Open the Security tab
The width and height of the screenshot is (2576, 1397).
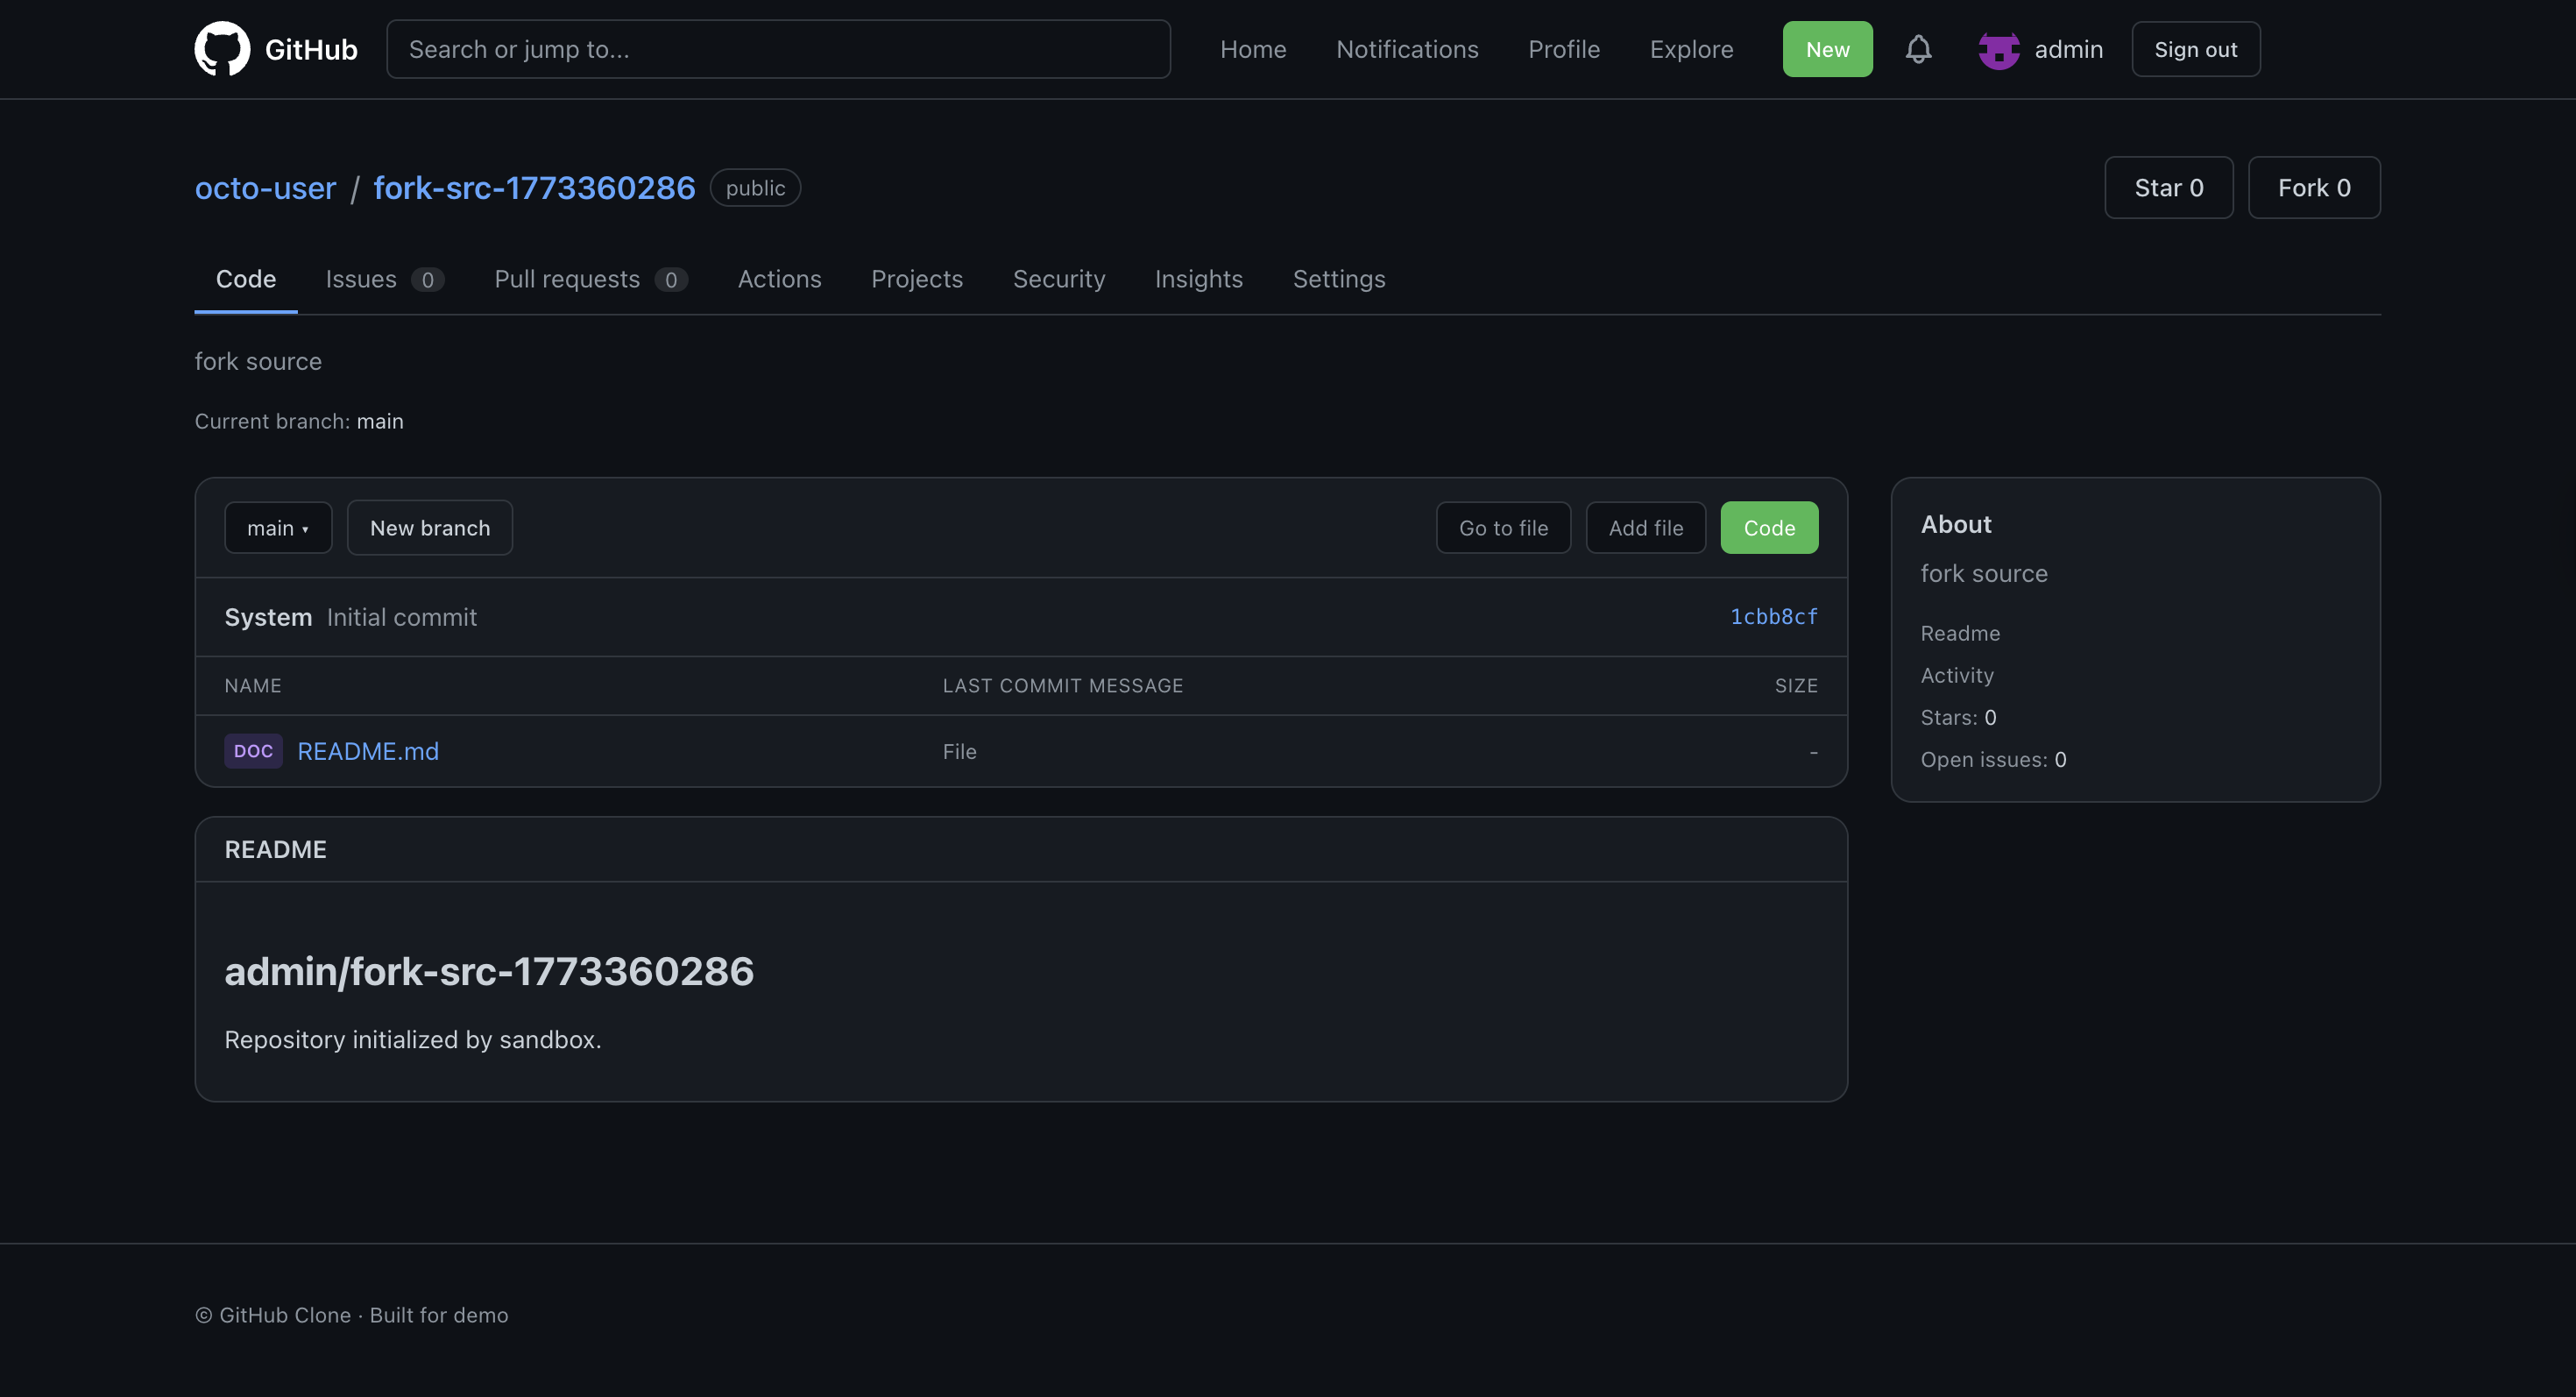click(x=1059, y=279)
